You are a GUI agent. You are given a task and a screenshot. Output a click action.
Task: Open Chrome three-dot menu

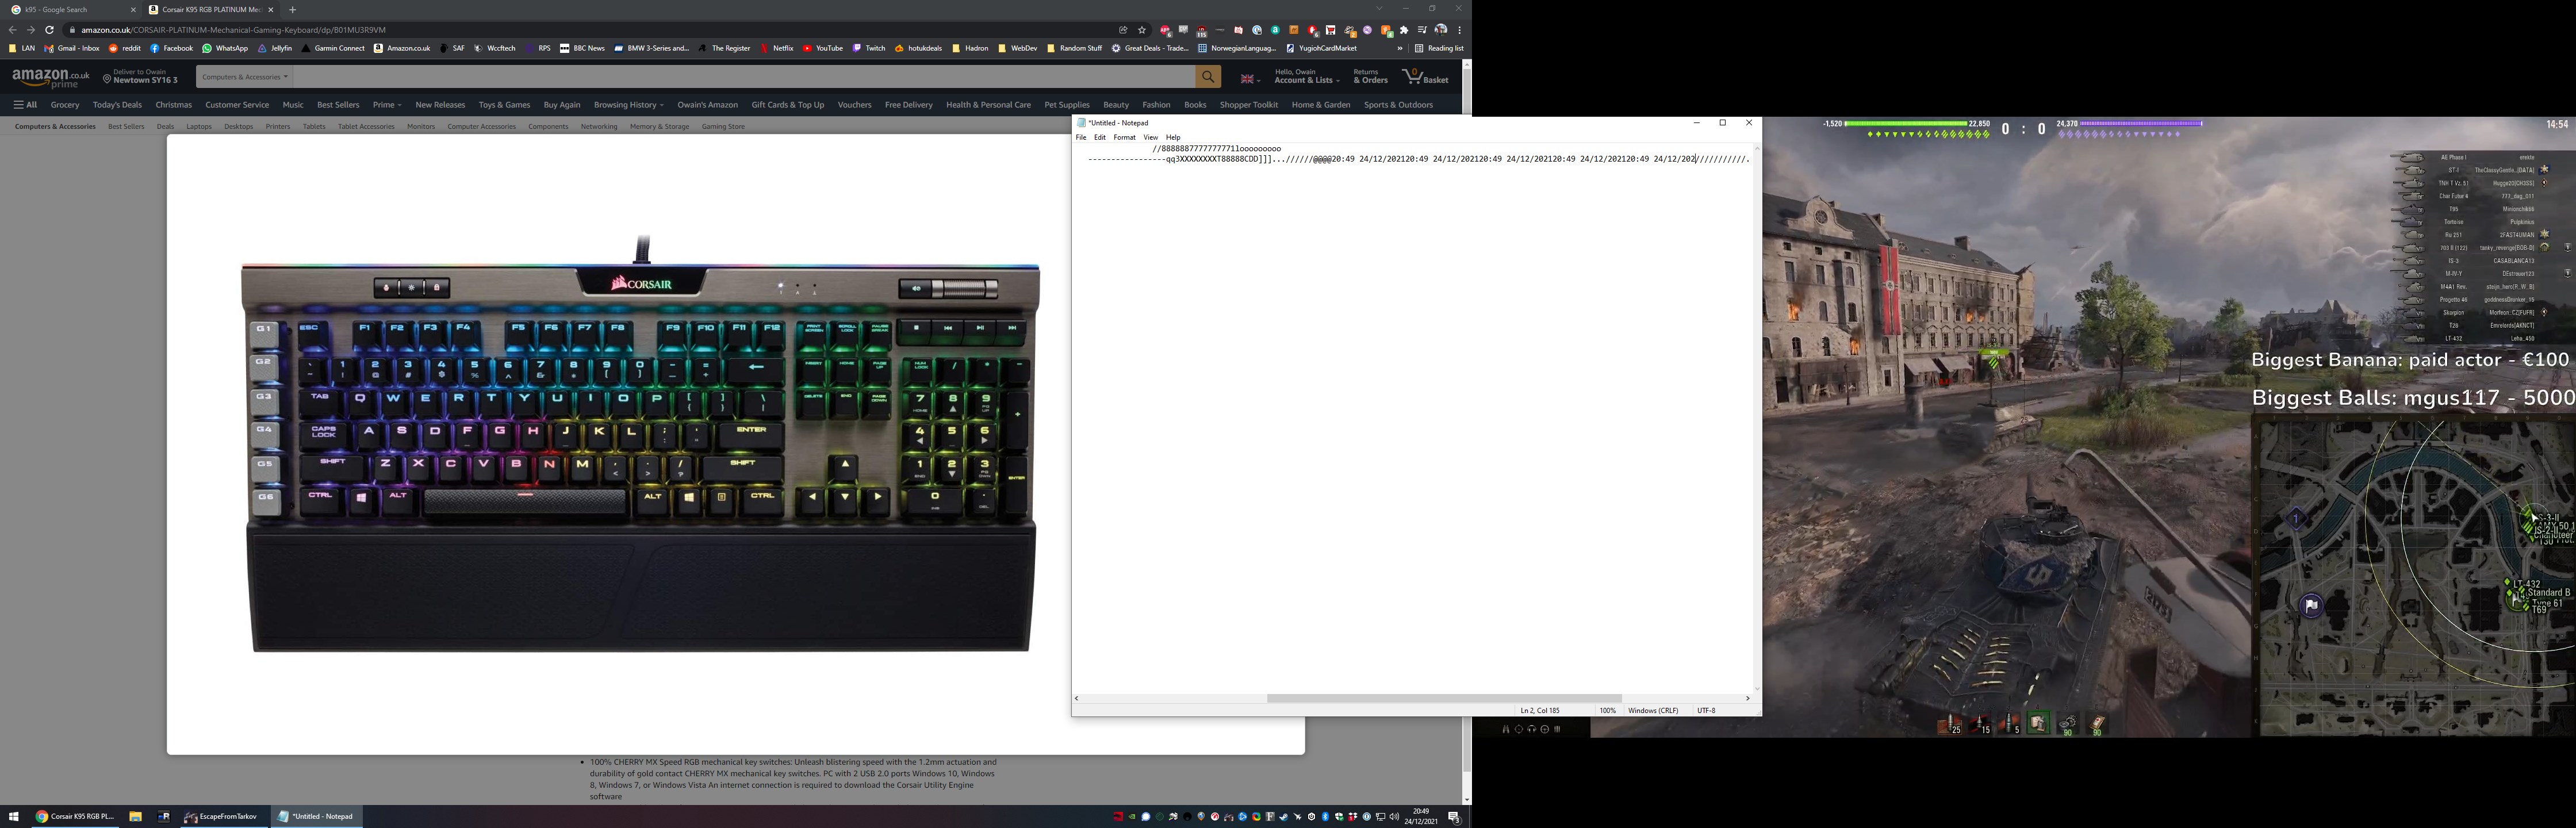[x=1460, y=30]
